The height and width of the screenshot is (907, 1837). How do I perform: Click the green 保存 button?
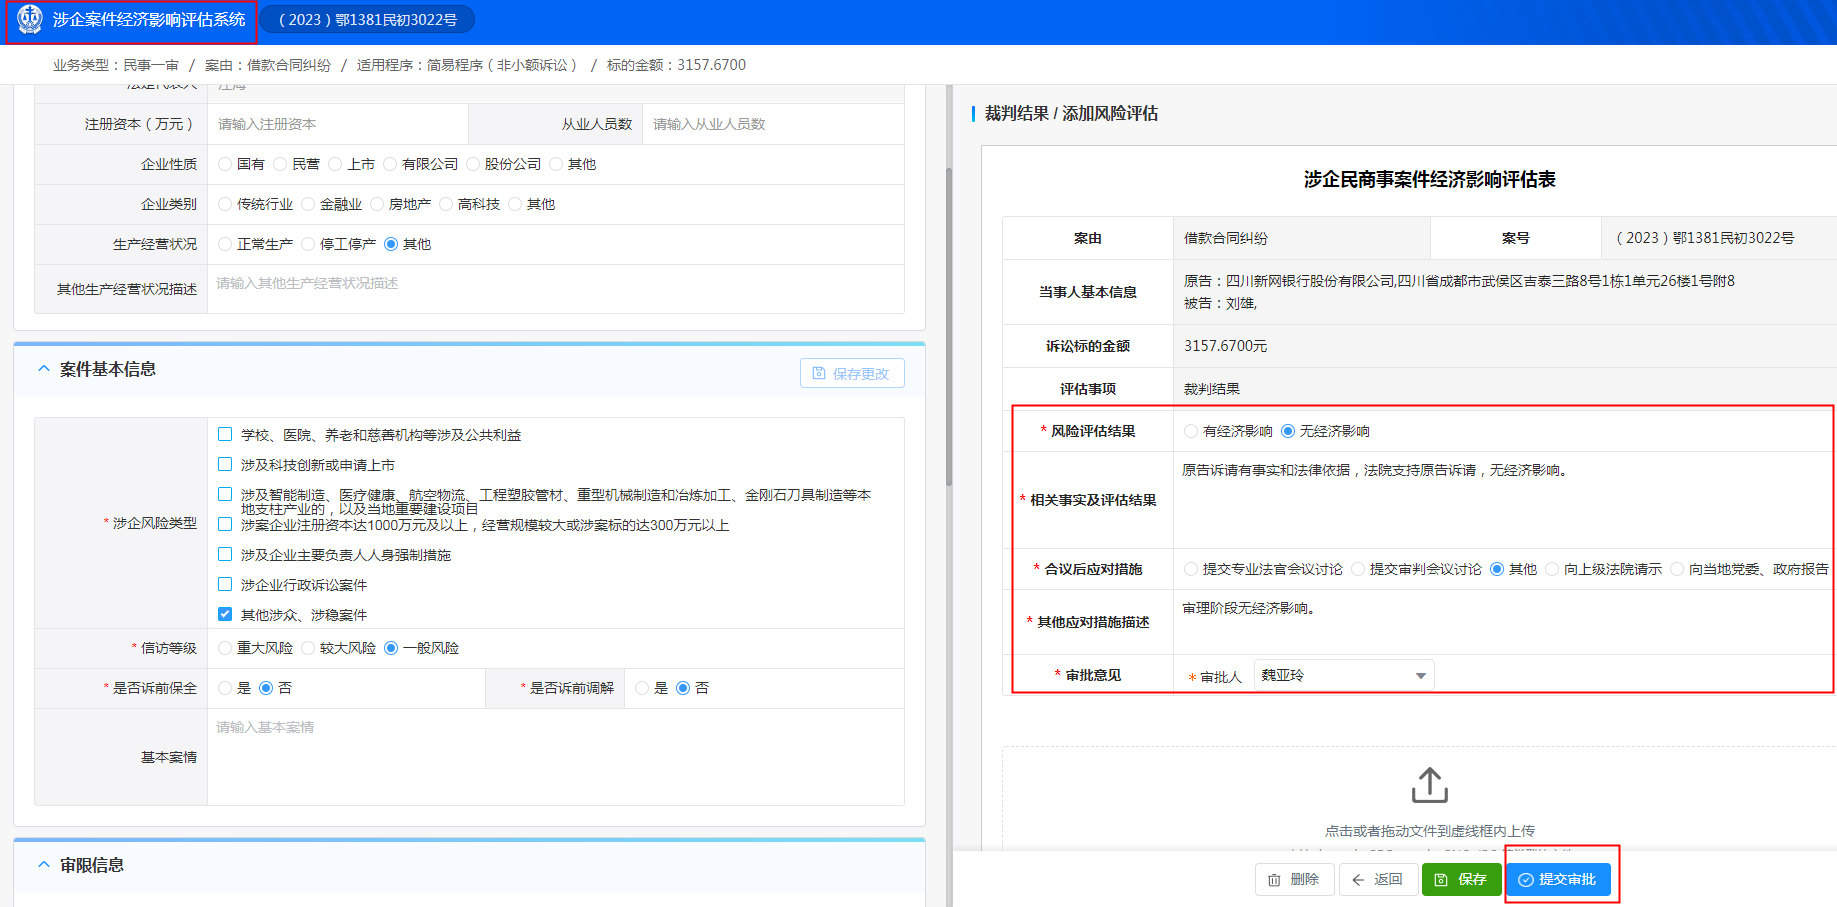tap(1461, 880)
